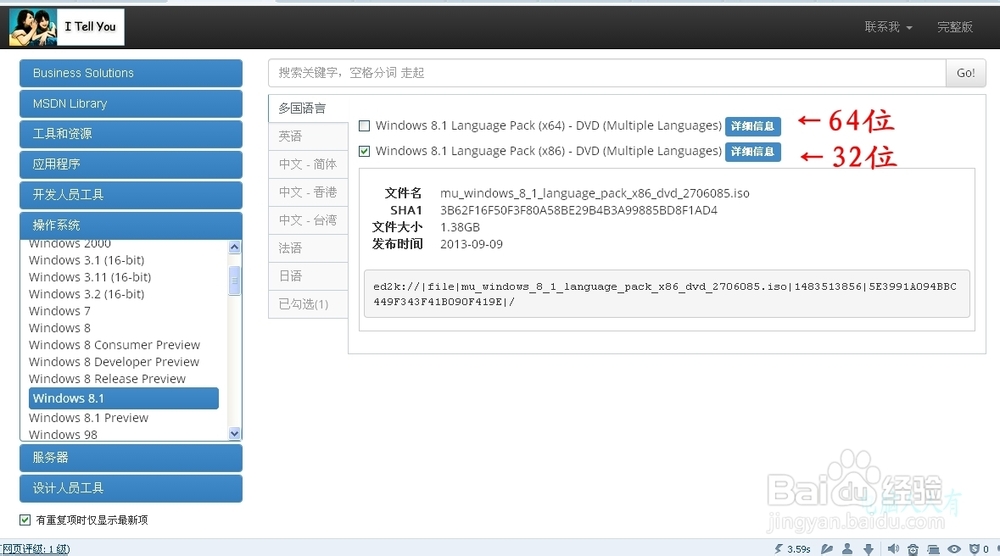
Task: Switch to the 法语 language tab
Action: click(308, 248)
